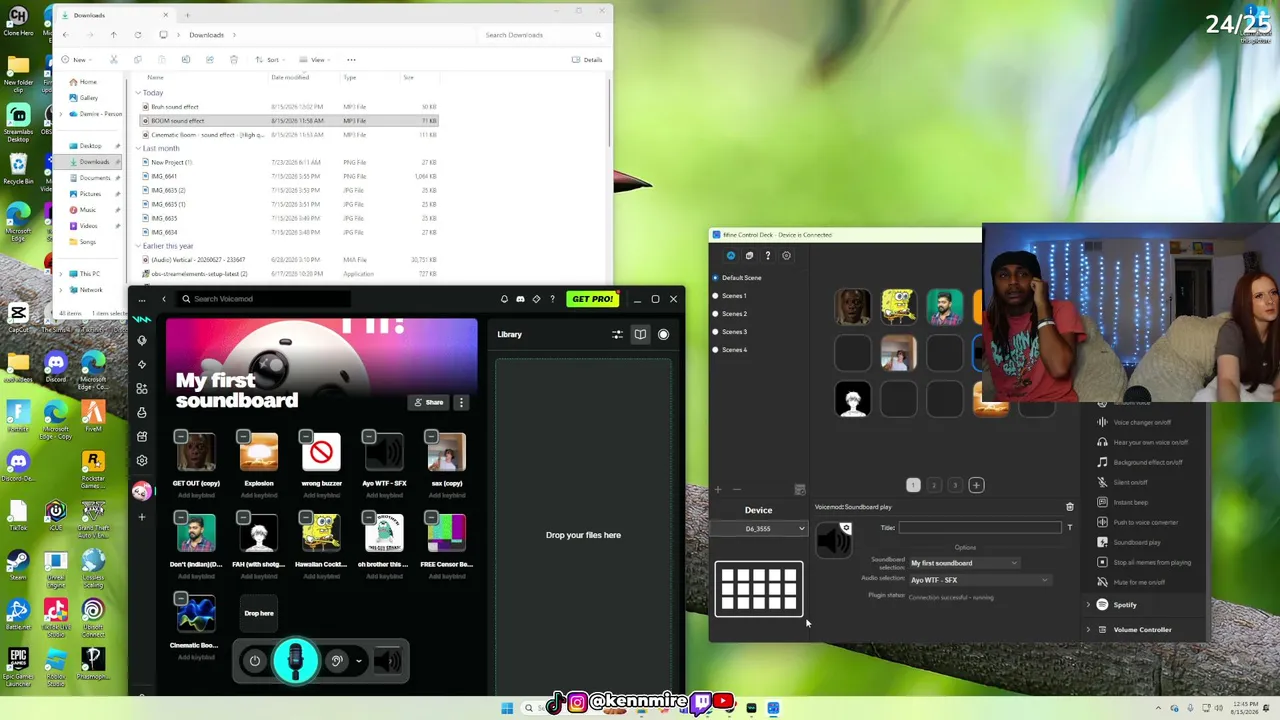The width and height of the screenshot is (1280, 720).
Task: Open the Device D6_3555 dropdown
Action: coord(759,529)
